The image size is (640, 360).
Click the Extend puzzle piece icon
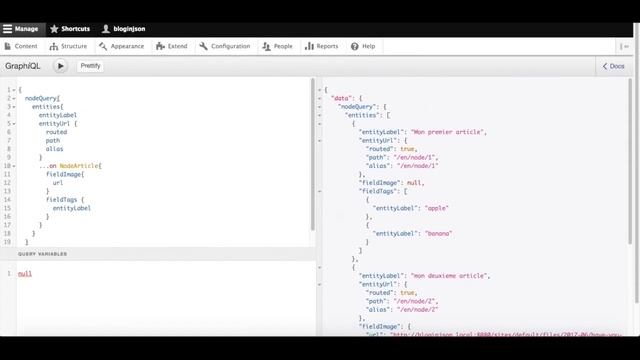point(160,46)
